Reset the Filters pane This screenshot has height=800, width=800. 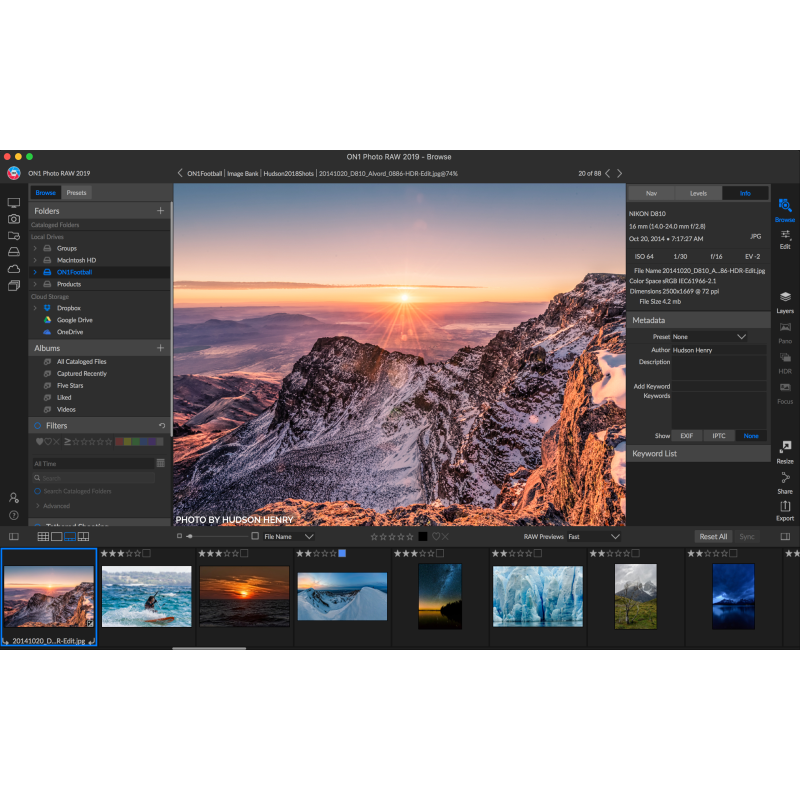coord(162,426)
